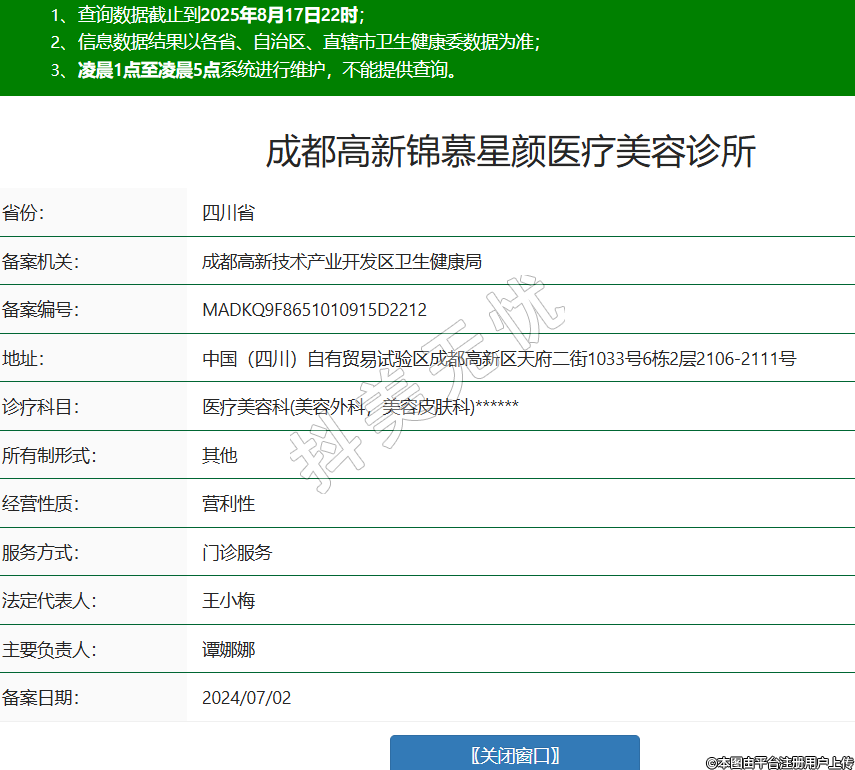Select the ownership value 其他
Screen dimensions: 855x770
pos(220,456)
